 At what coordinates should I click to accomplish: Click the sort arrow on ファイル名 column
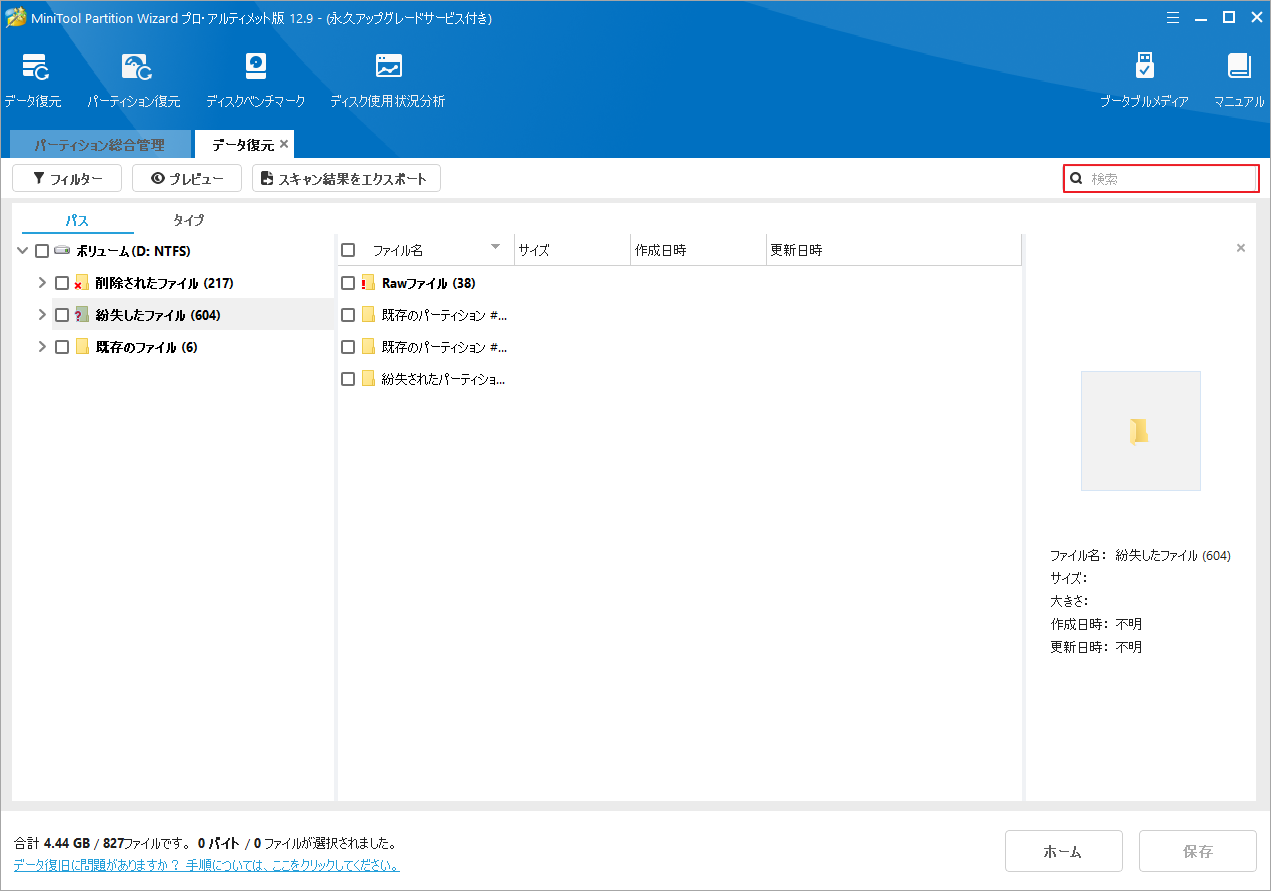pyautogui.click(x=495, y=247)
